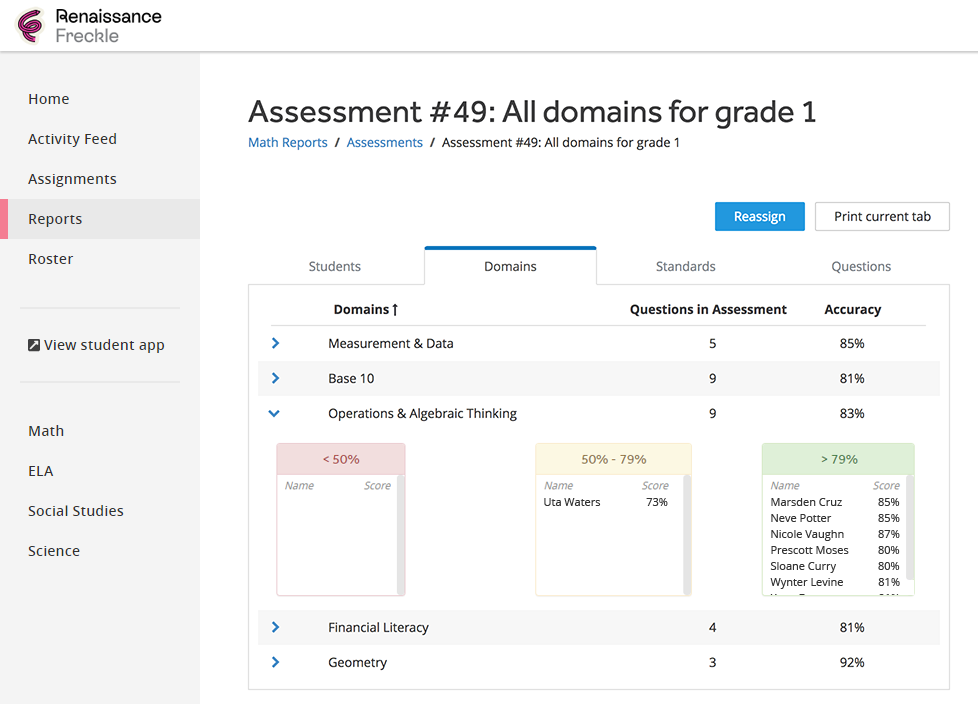Click student Neve Potter

coord(800,518)
